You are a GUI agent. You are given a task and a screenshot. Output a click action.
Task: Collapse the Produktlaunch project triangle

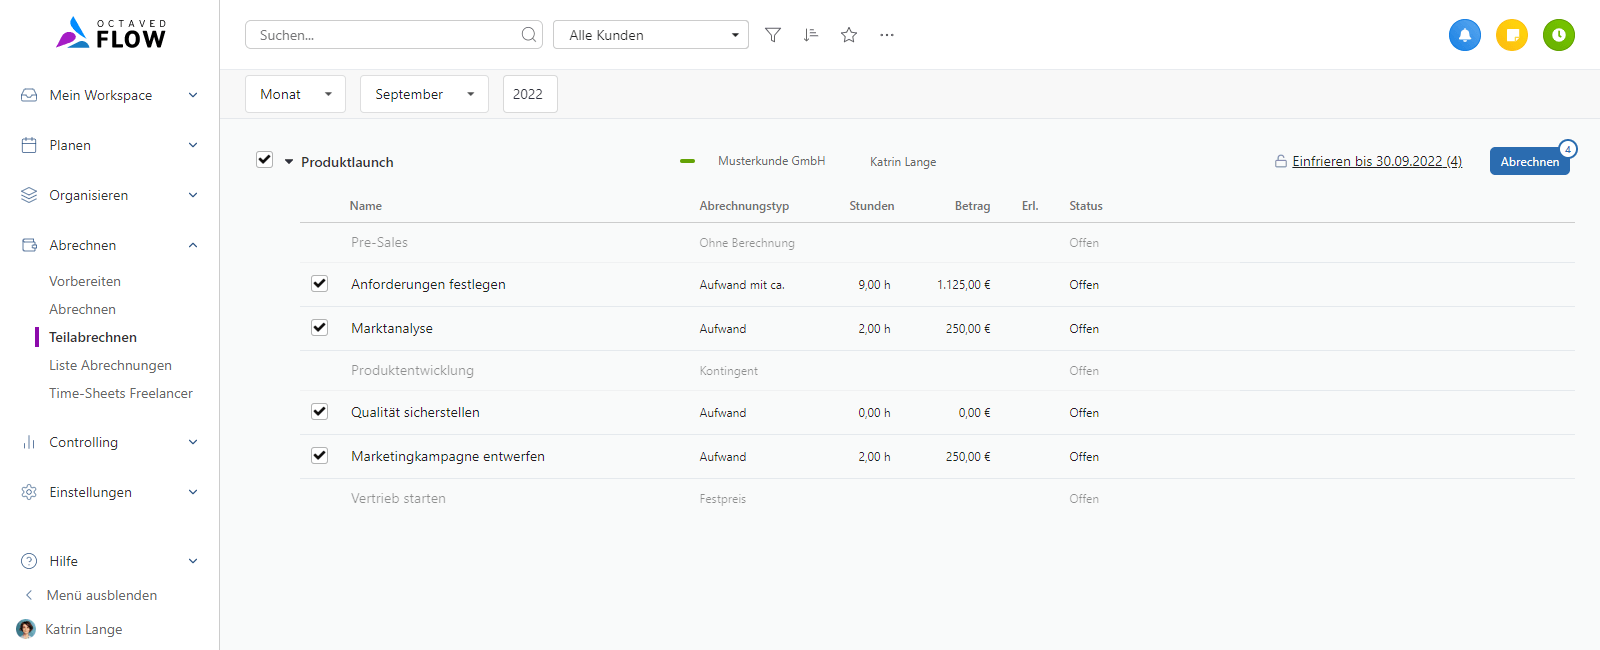[289, 162]
